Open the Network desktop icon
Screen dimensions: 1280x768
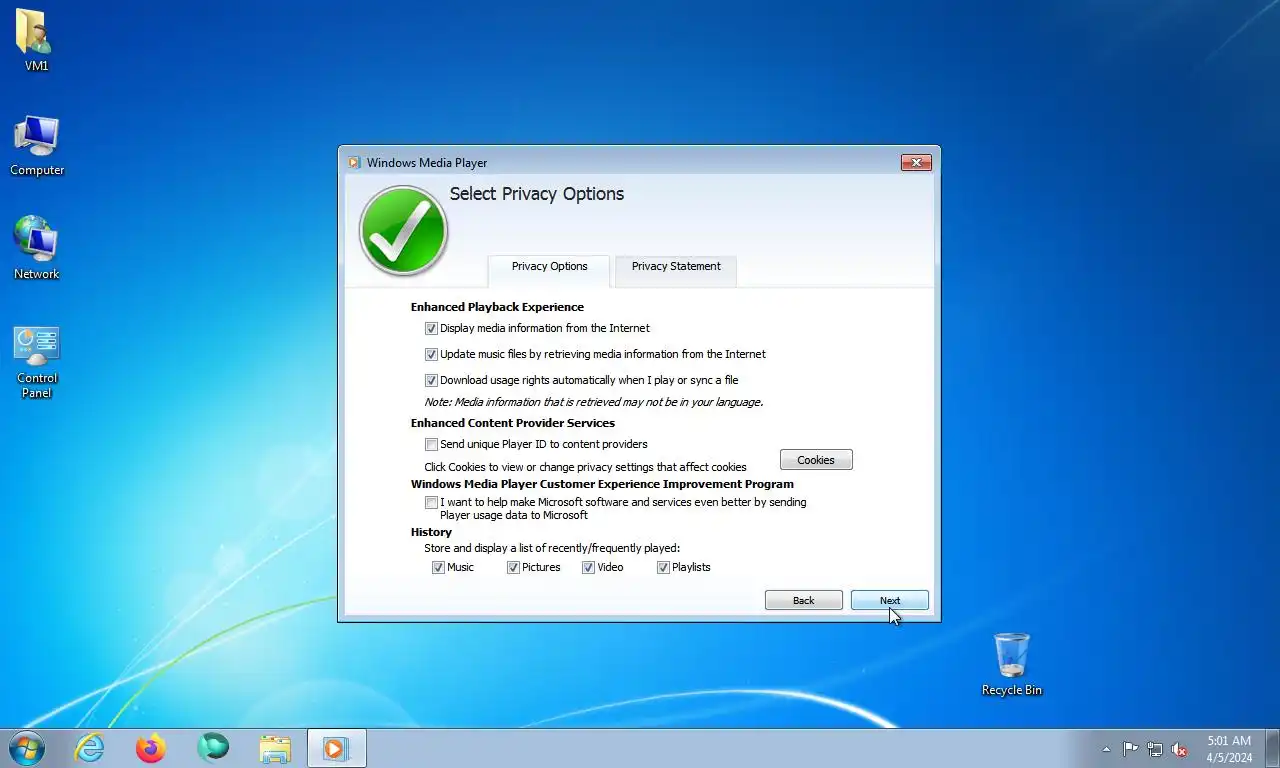37,248
